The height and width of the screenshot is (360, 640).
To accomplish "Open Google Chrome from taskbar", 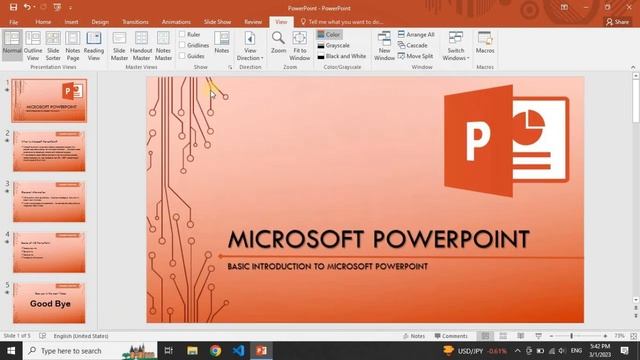I will point(216,351).
